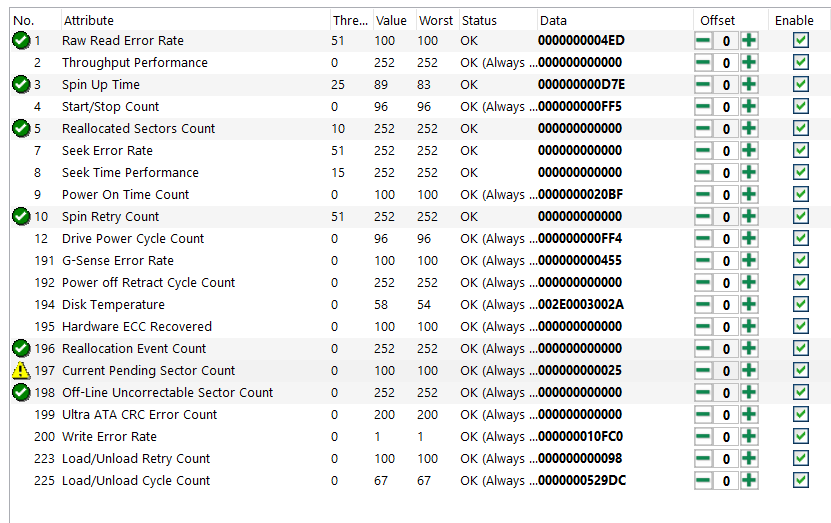Screen dimensions: 831x523
Task: Click the green check icon beside Spin Up Time
Action: click(21, 85)
